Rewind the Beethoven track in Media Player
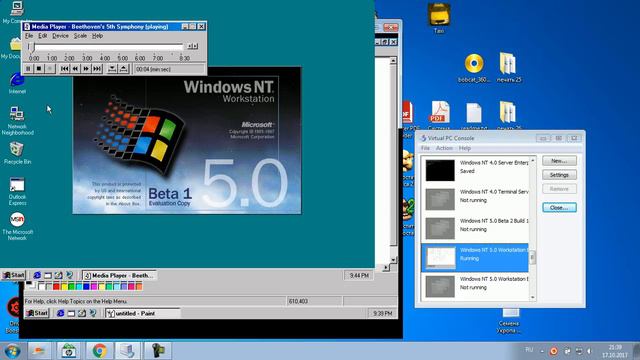Viewport: 640px width, 360px height. click(75, 69)
